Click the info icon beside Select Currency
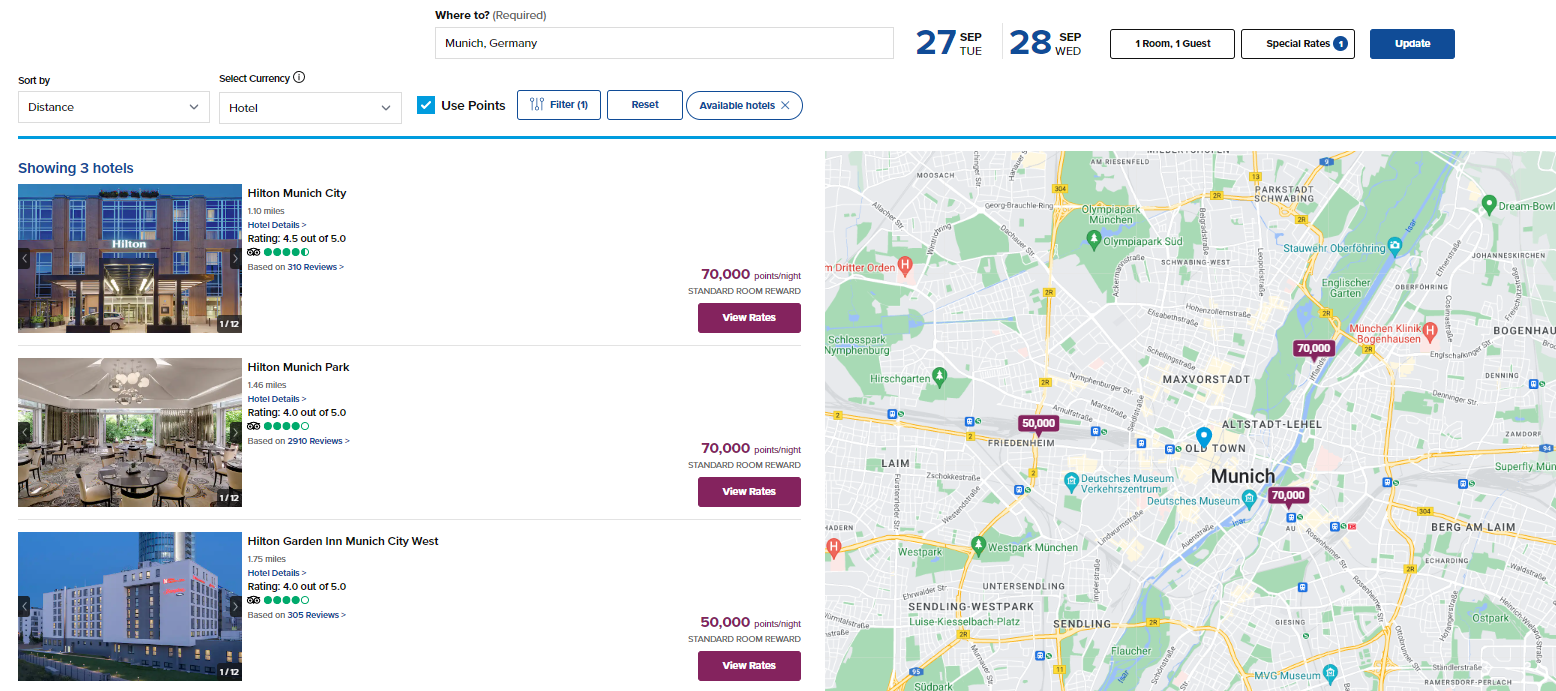The image size is (1556, 691). point(299,78)
